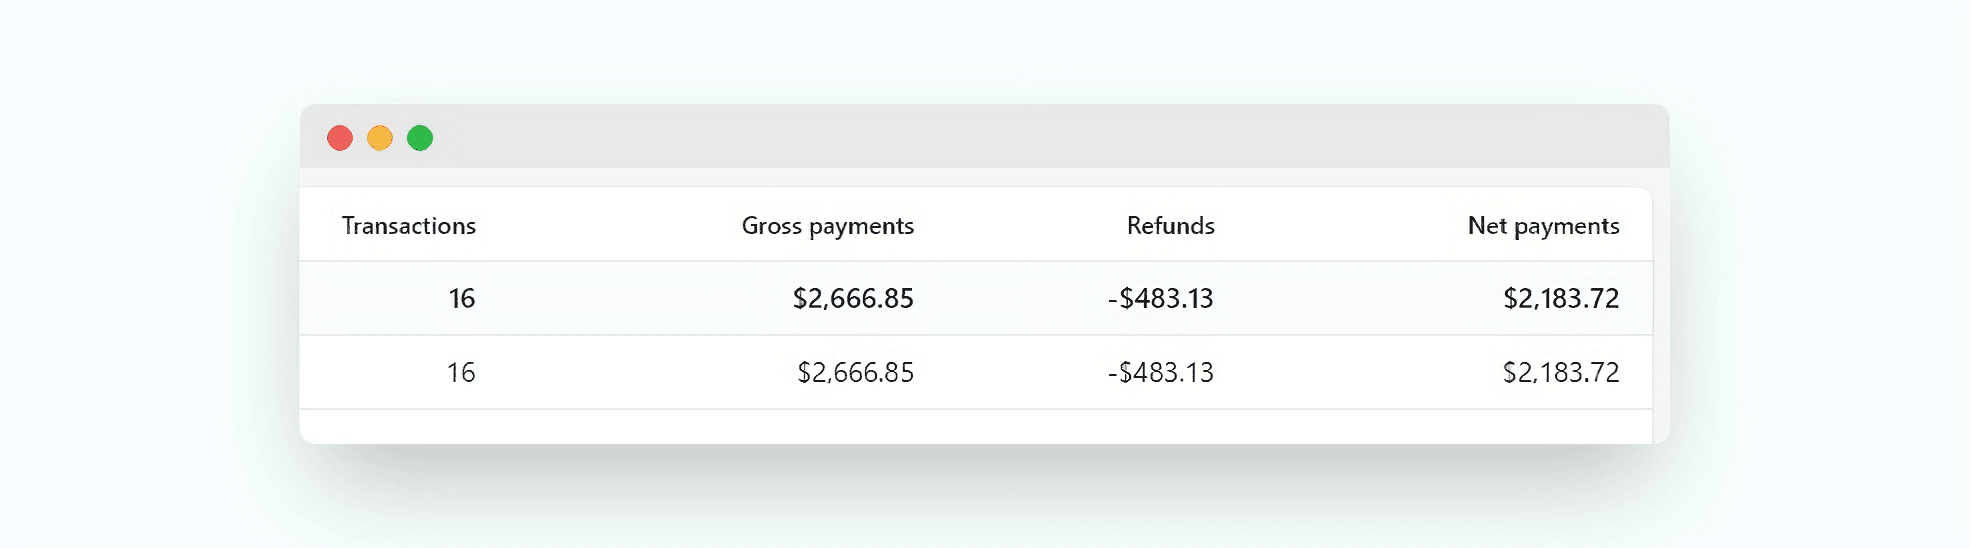Select the 16 in the second data row

coord(461,373)
